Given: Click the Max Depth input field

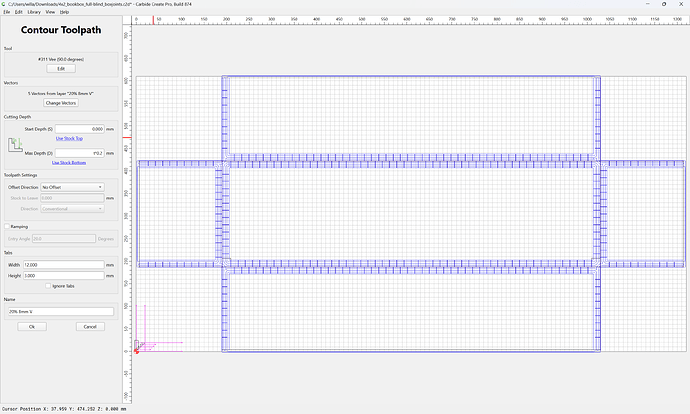Looking at the screenshot, I should [x=79, y=153].
